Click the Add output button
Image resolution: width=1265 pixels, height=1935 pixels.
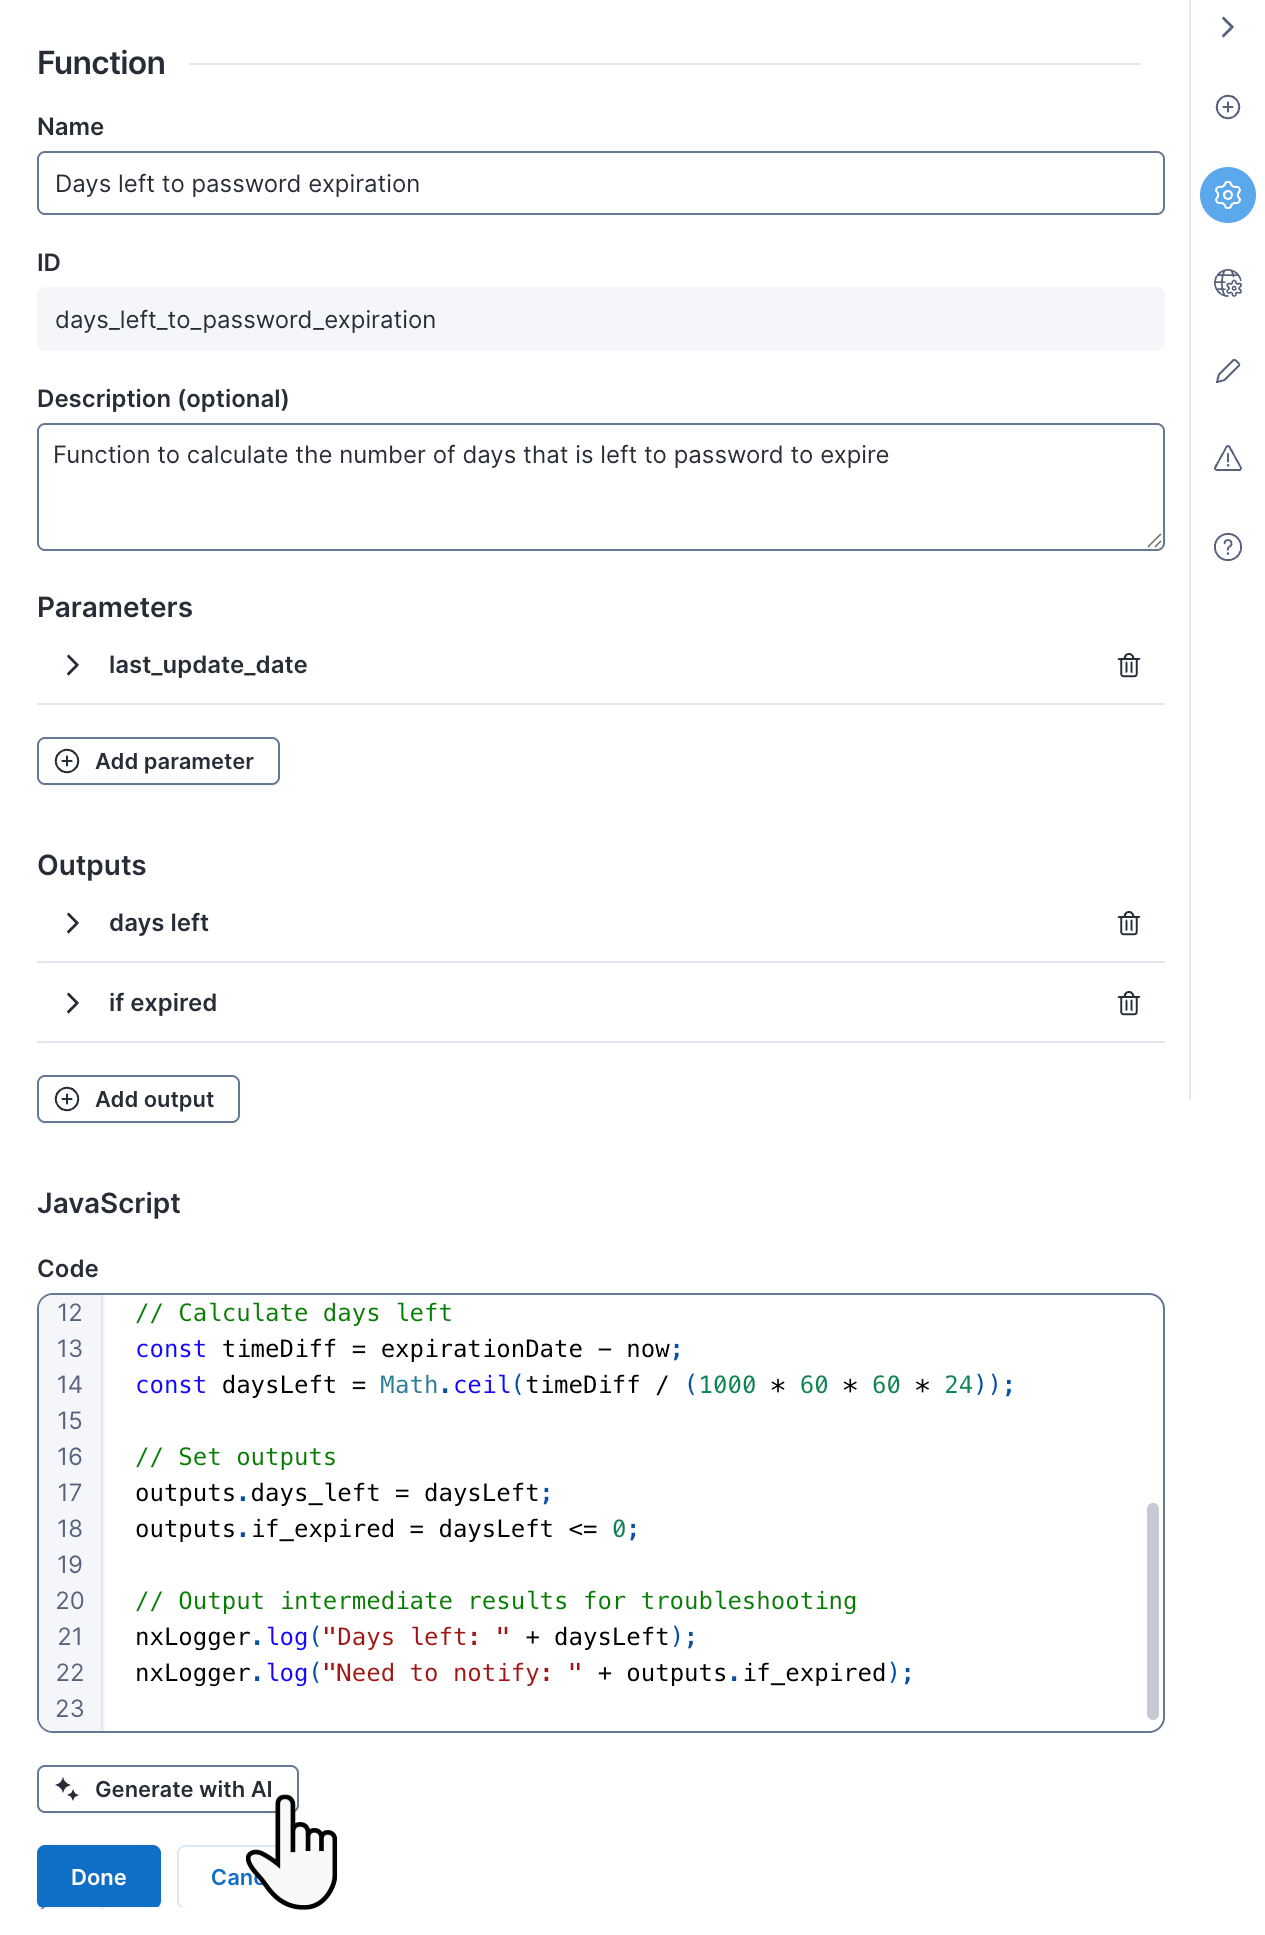coord(138,1099)
